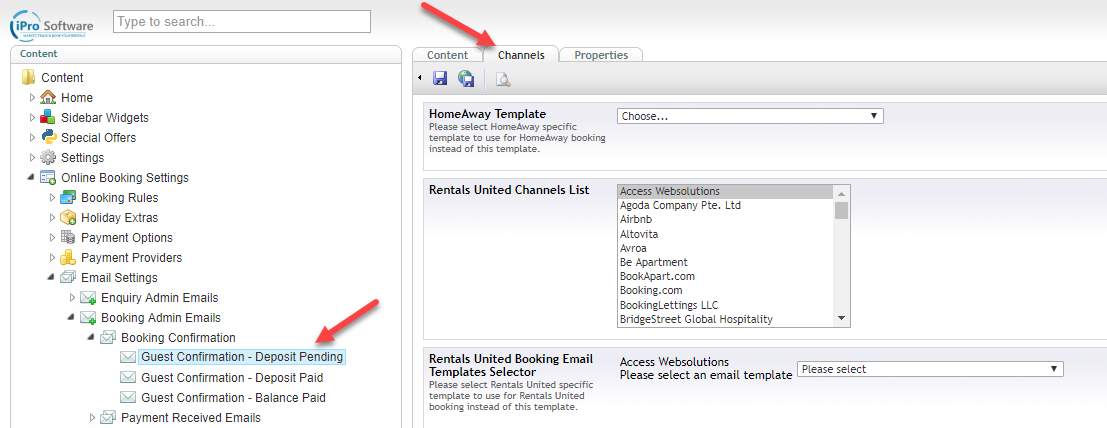Select Agoda Company Pte. Ltd channel
This screenshot has width=1107, height=428.
(725, 206)
